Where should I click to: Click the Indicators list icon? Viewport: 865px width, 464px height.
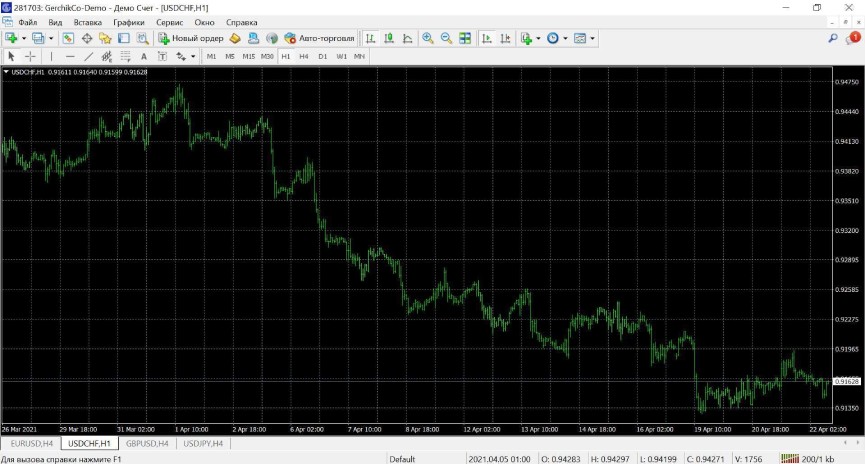[x=526, y=38]
